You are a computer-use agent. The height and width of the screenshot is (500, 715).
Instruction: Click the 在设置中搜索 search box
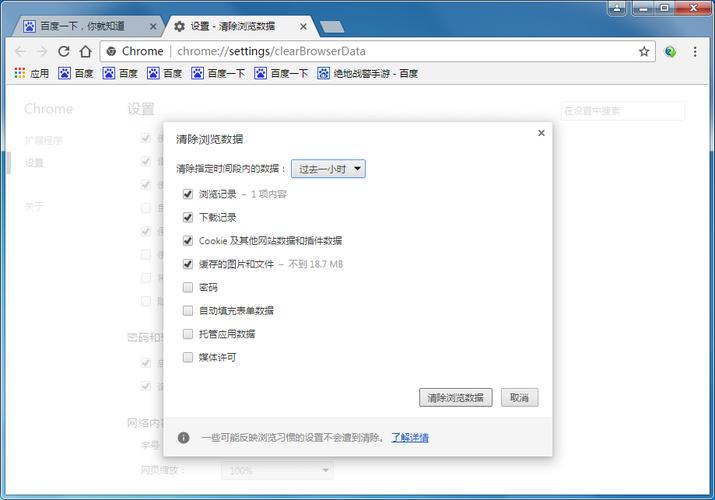pyautogui.click(x=623, y=111)
